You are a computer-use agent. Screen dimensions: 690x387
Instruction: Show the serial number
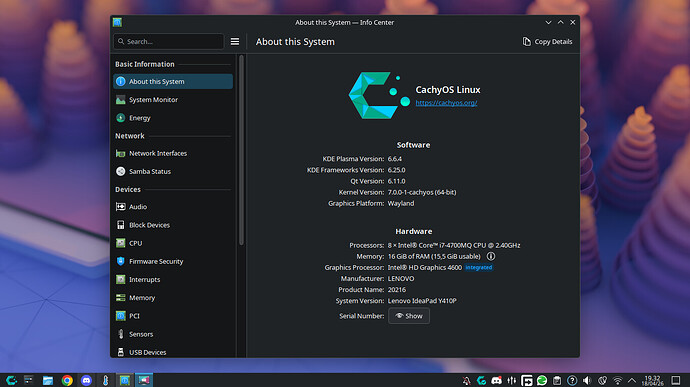409,316
